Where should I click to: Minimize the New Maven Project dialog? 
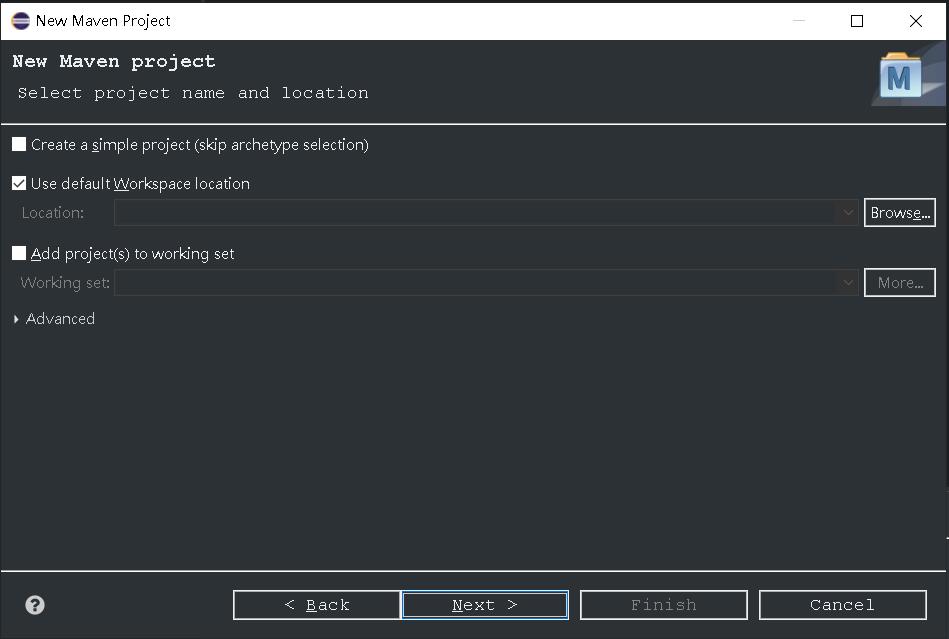pyautogui.click(x=799, y=21)
